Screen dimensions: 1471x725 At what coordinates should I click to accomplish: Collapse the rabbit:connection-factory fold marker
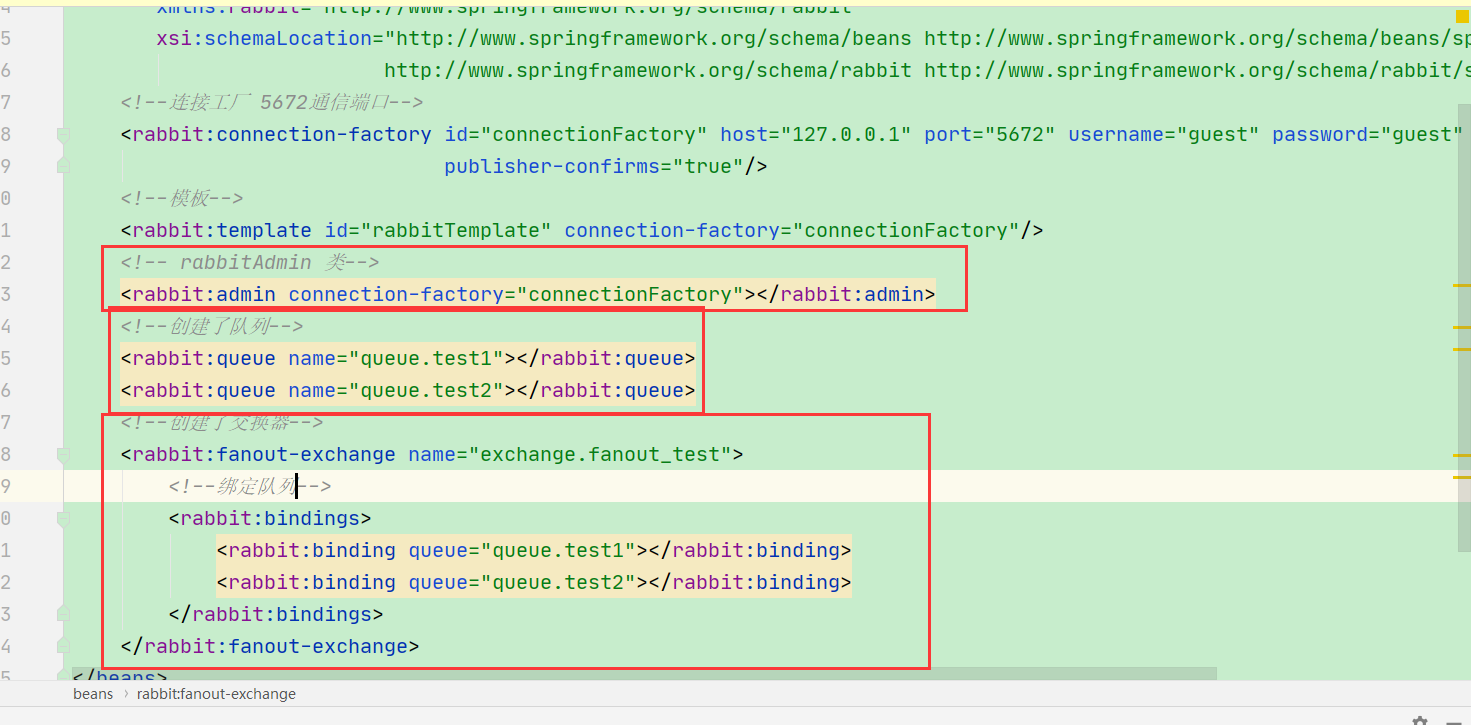tap(64, 134)
